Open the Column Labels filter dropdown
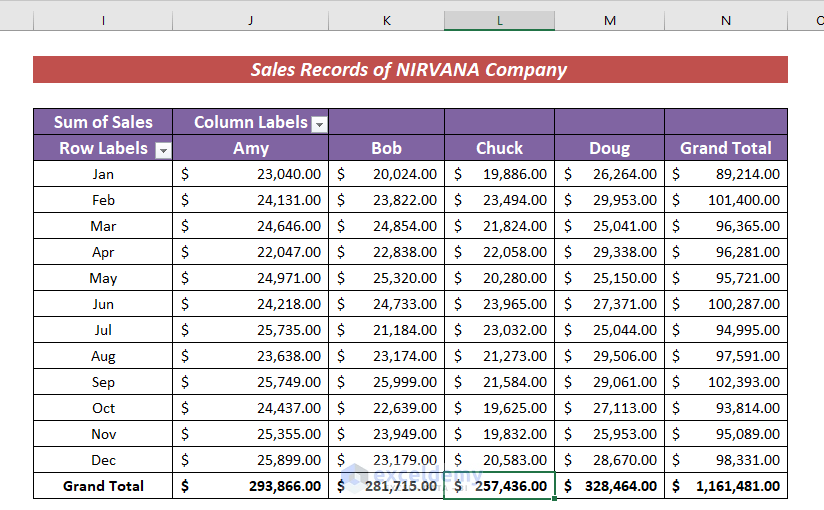This screenshot has width=824, height=510. [x=319, y=124]
